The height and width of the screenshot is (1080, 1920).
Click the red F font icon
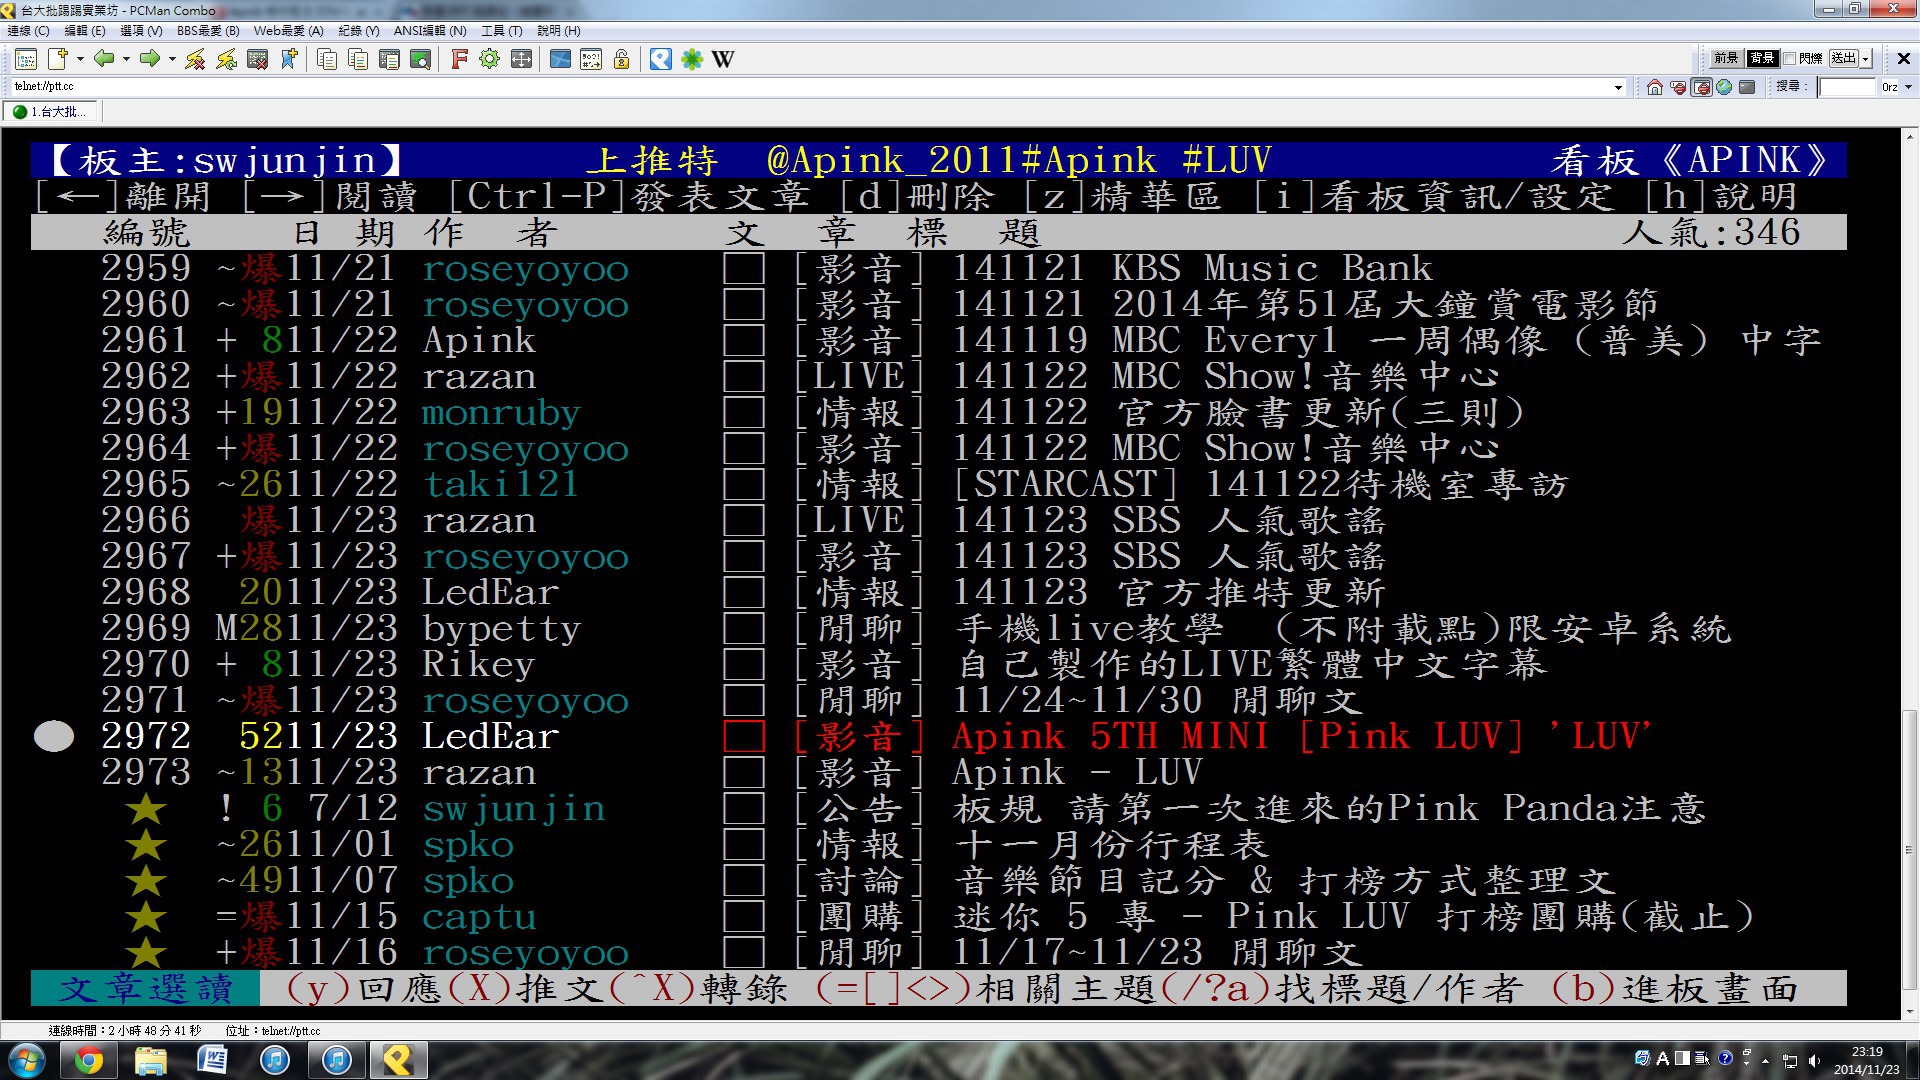[x=459, y=59]
